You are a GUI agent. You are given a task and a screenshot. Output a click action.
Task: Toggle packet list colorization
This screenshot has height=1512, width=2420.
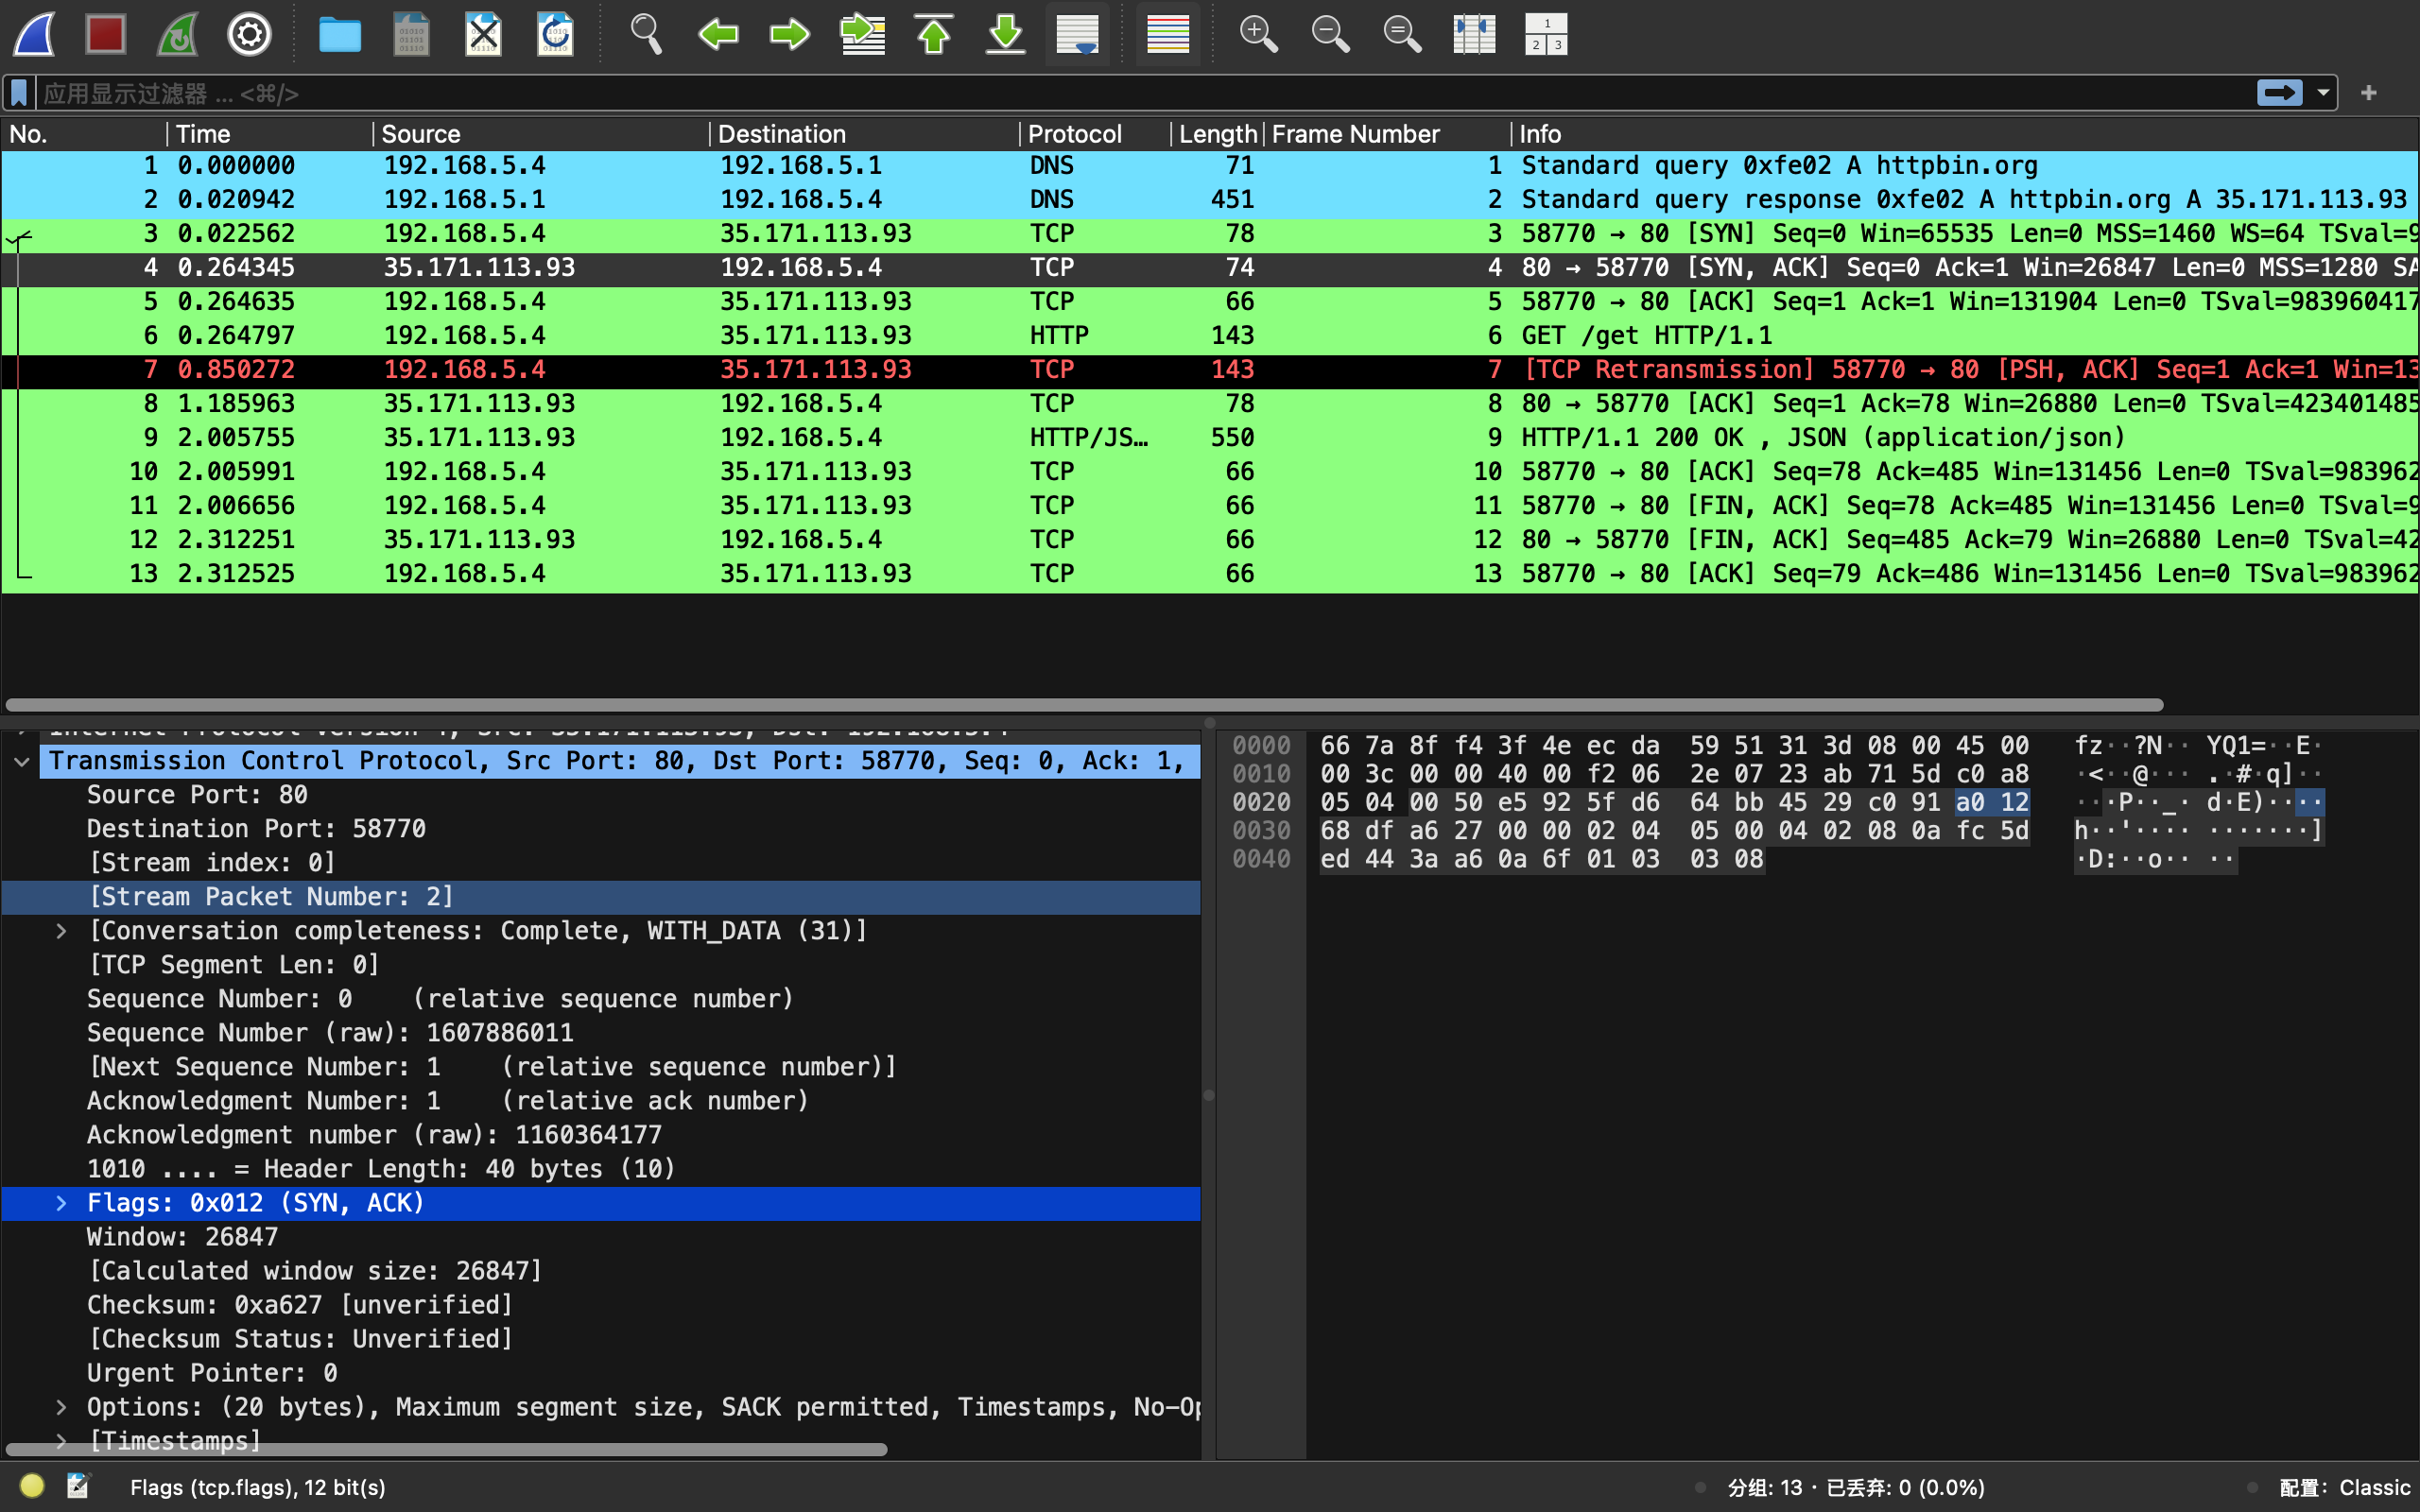(x=1168, y=34)
